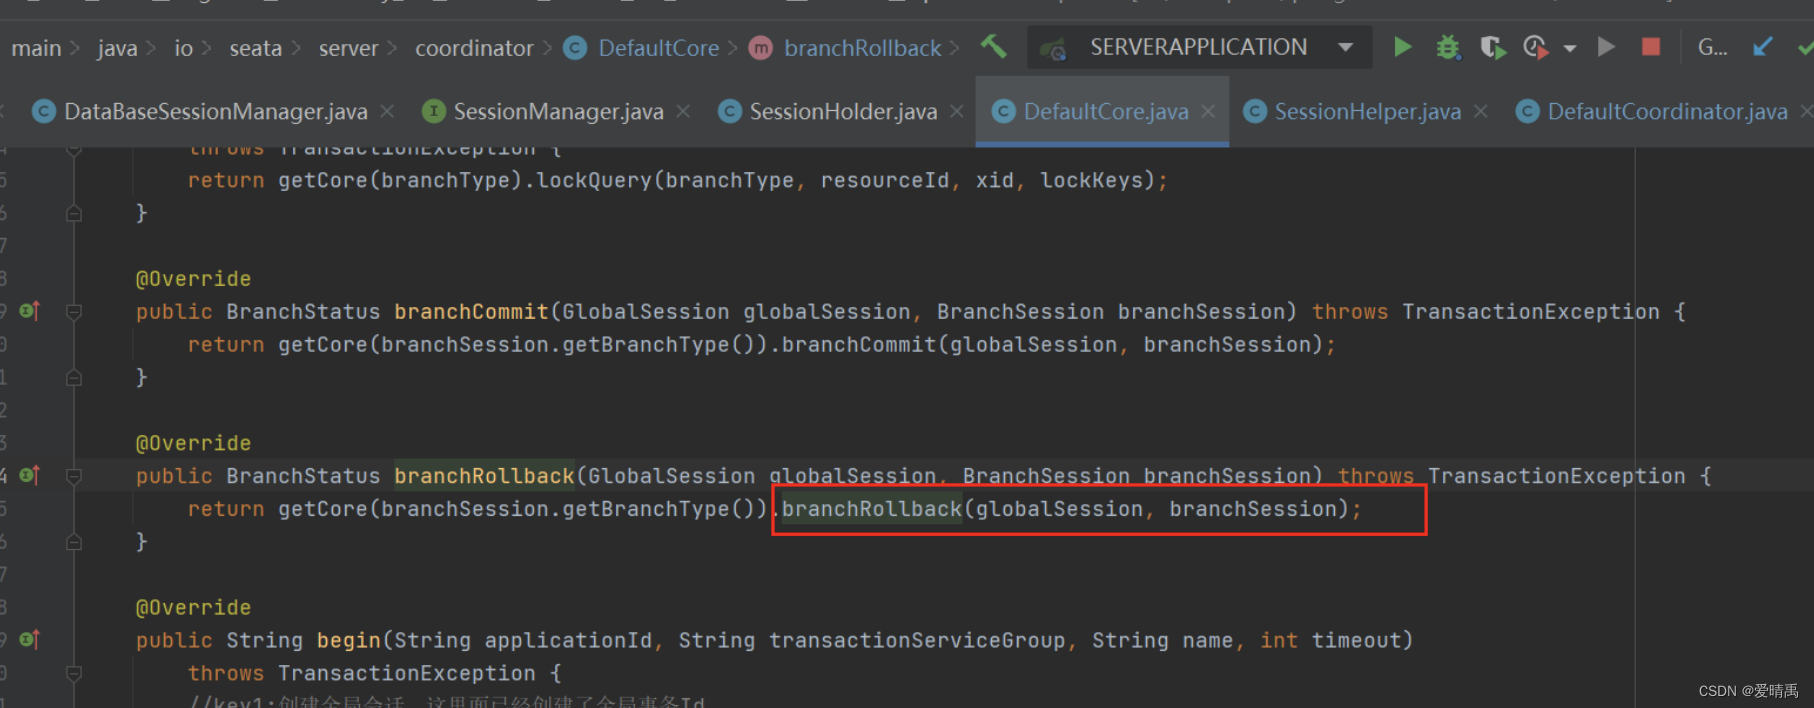Click the Build project hammer icon
This screenshot has width=1814, height=708.
tap(994, 47)
